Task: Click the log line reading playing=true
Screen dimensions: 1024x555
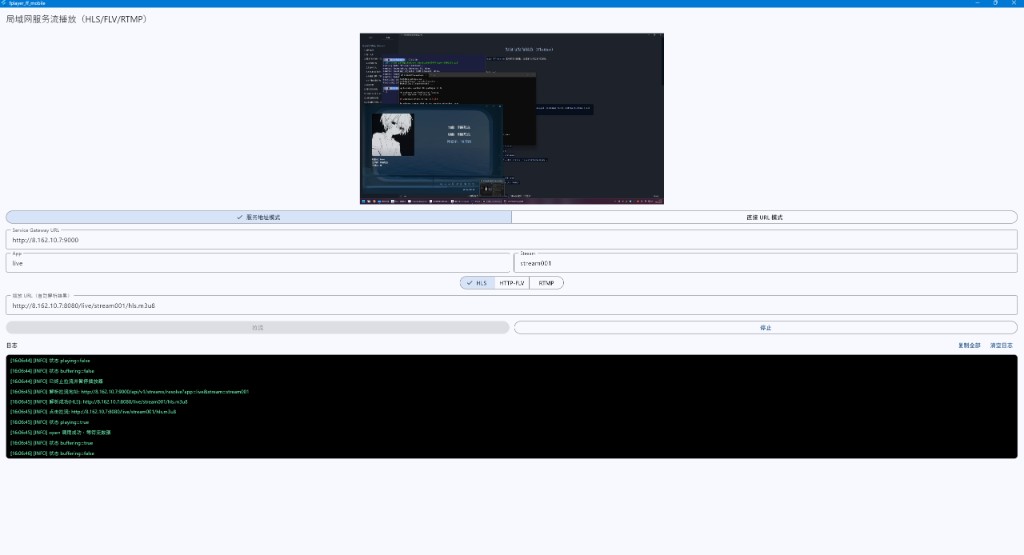Action: [x=50, y=422]
